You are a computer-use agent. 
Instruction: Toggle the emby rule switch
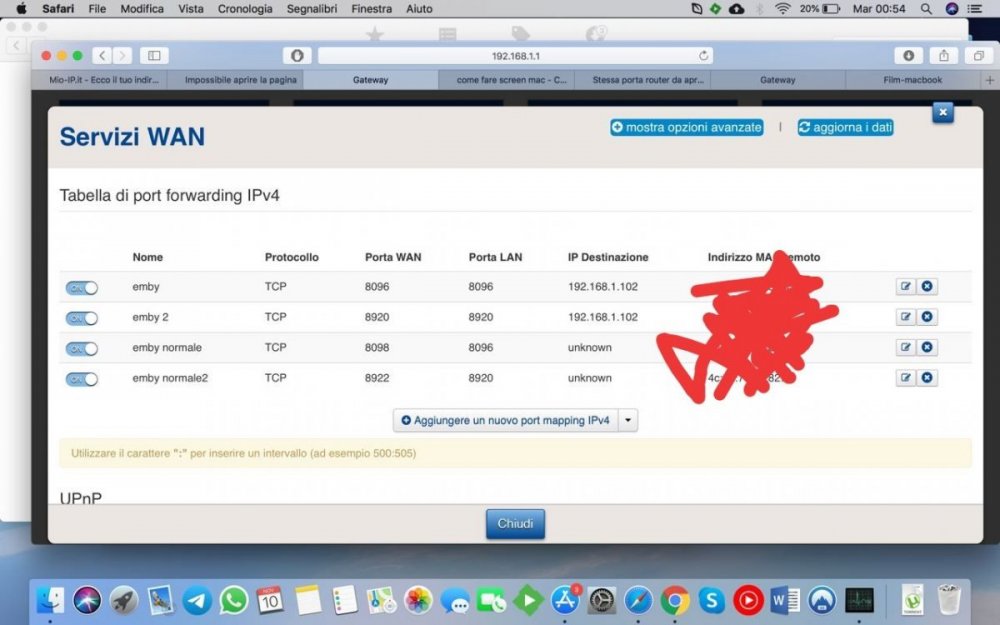click(x=82, y=288)
